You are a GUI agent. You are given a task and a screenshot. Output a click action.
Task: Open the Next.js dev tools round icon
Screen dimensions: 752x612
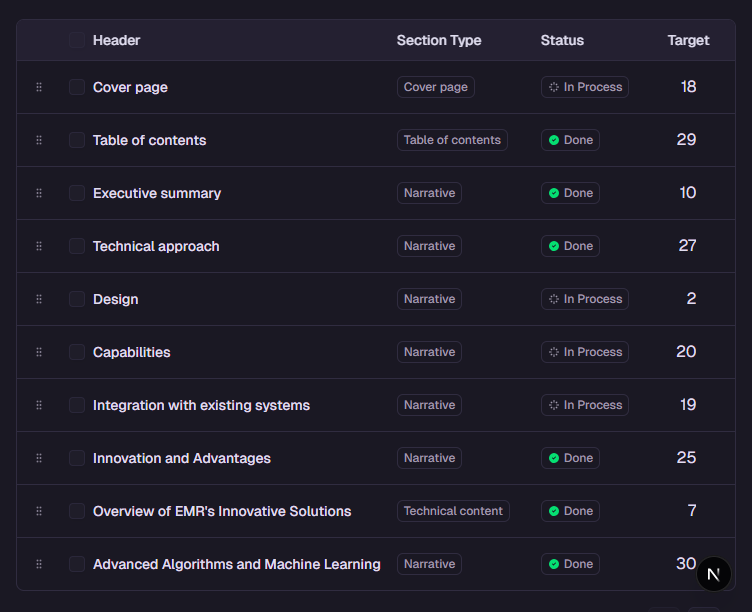(x=714, y=574)
